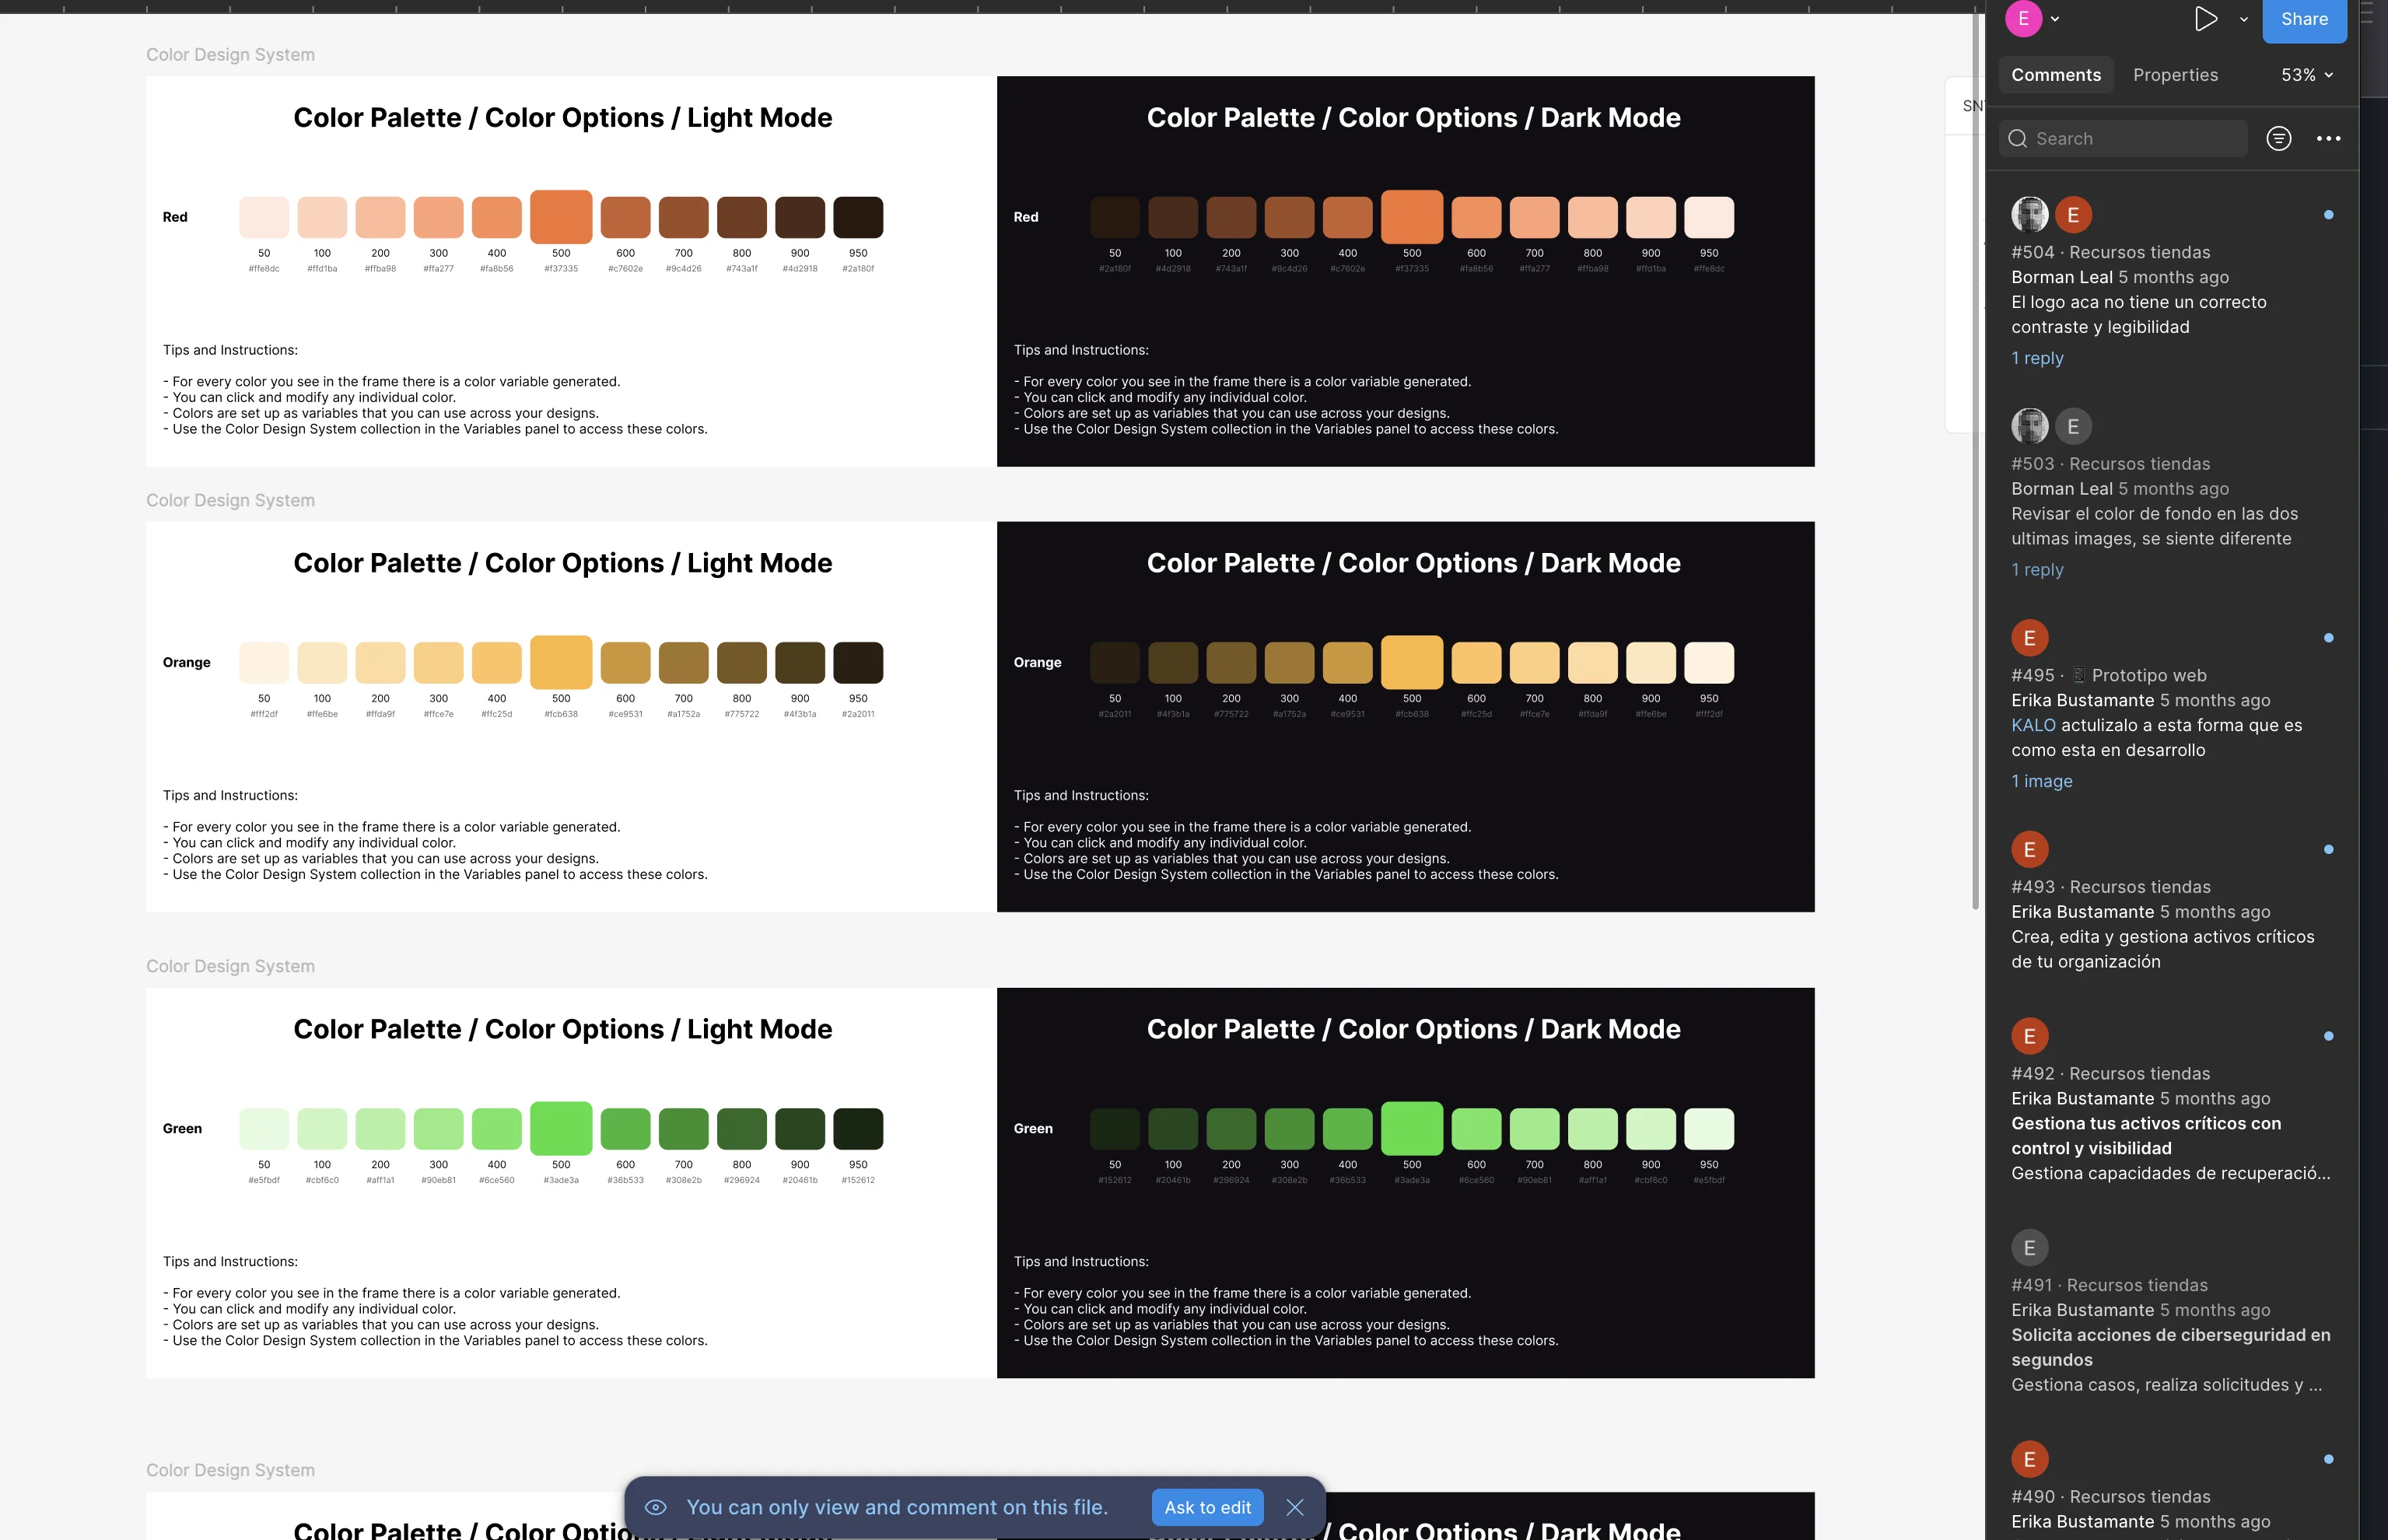Click the Red Light Mode palette title

pyautogui.click(x=563, y=118)
